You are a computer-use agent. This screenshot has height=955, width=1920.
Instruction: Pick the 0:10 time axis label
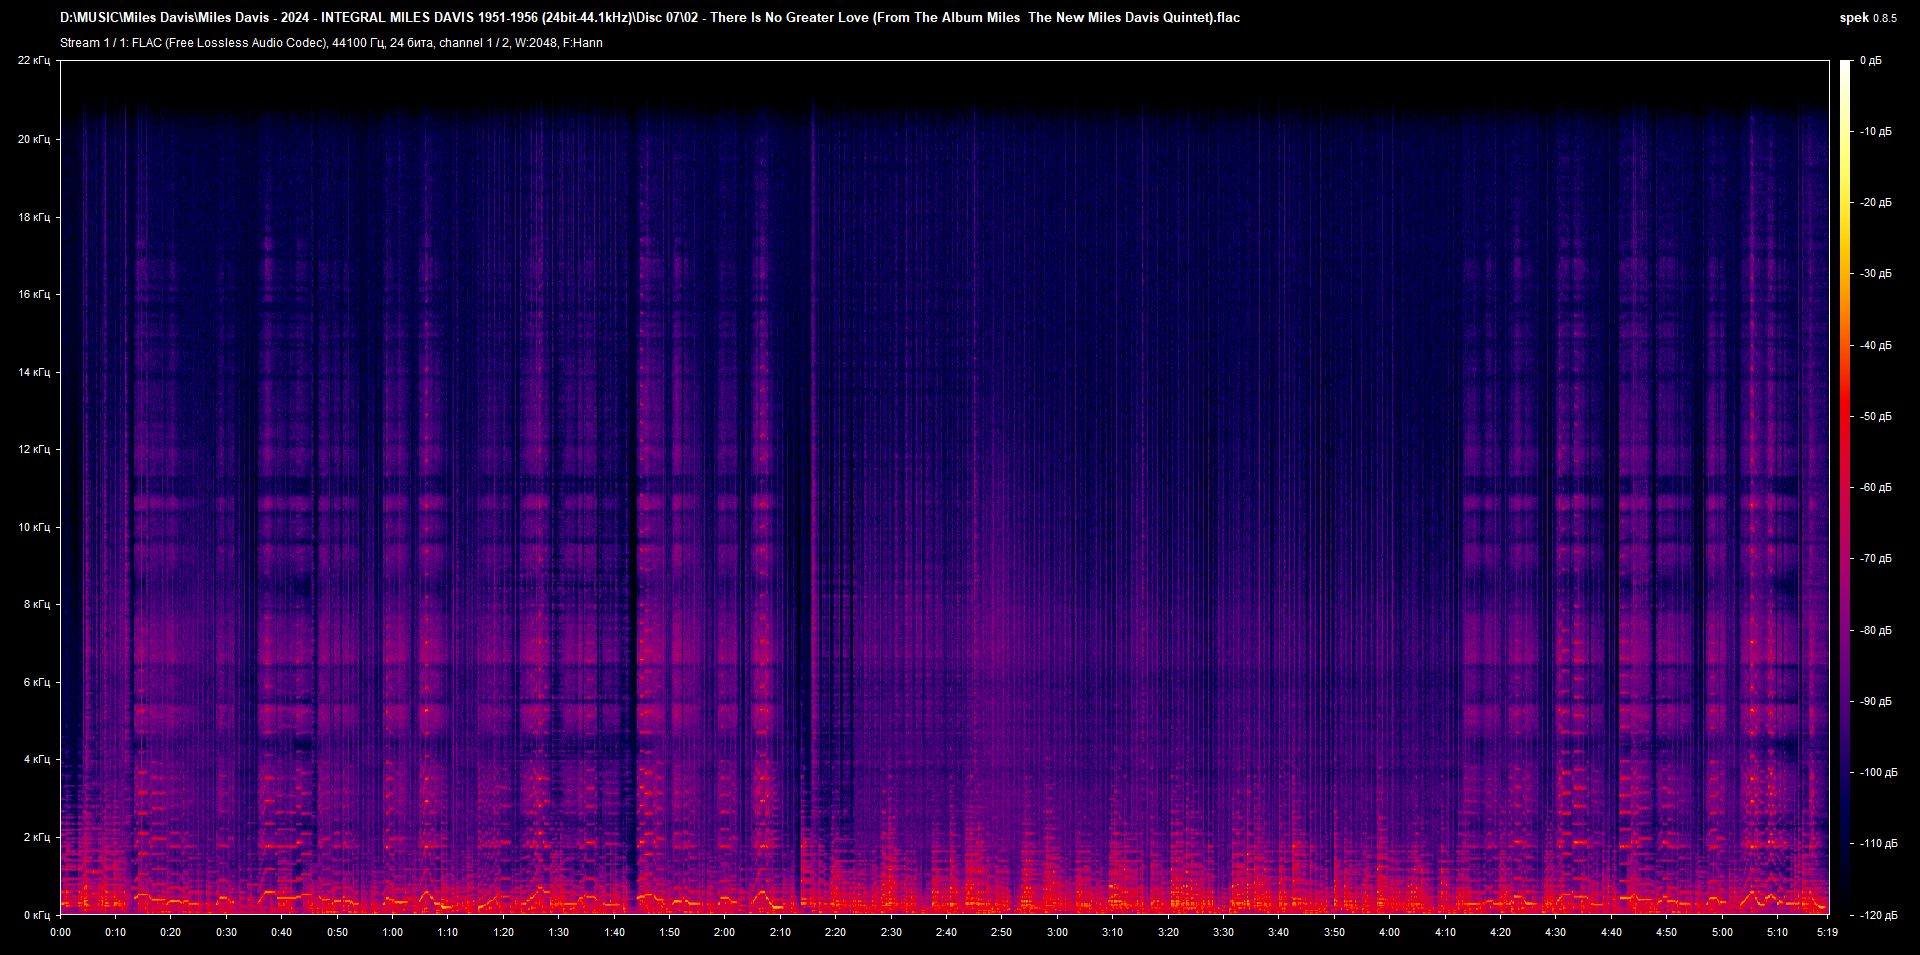pyautogui.click(x=116, y=932)
